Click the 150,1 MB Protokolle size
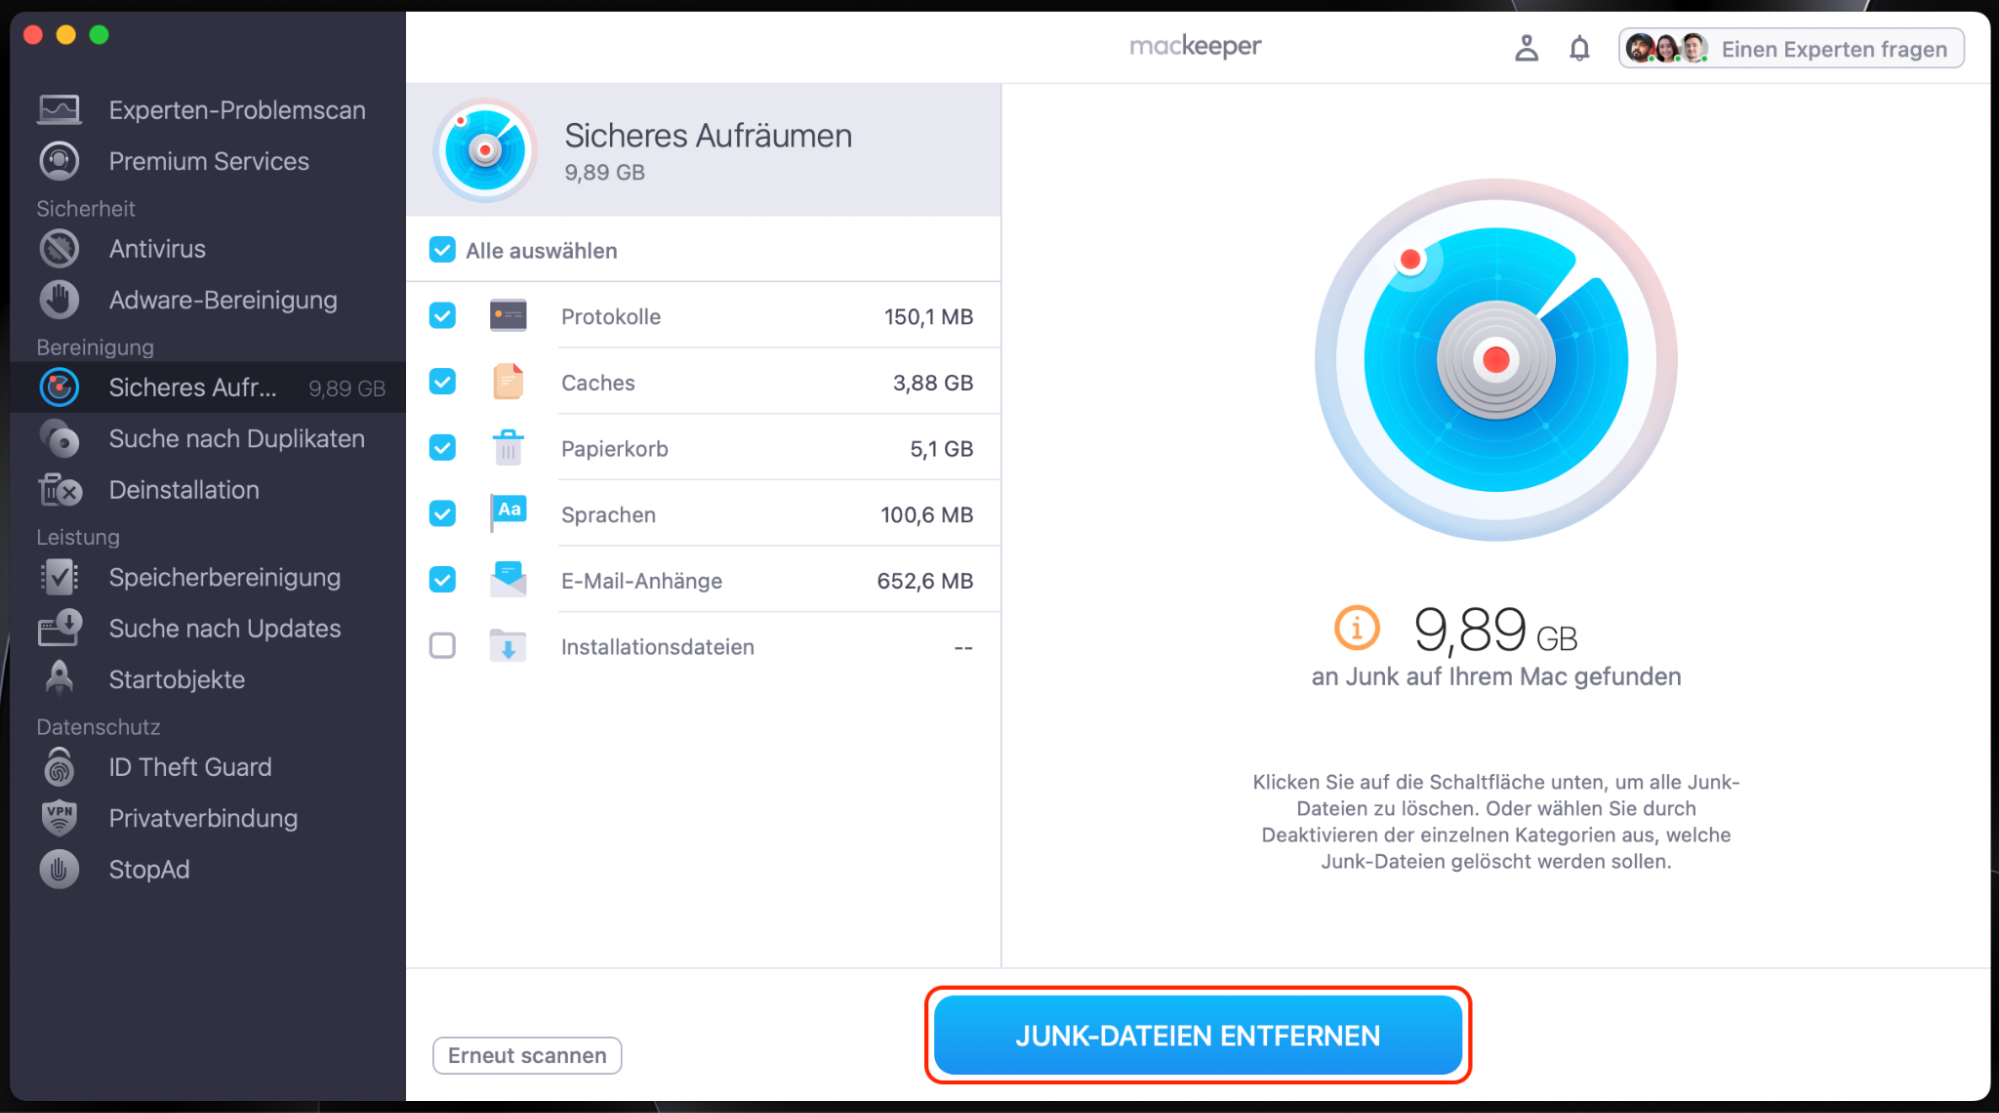The width and height of the screenshot is (1999, 1113). click(928, 317)
